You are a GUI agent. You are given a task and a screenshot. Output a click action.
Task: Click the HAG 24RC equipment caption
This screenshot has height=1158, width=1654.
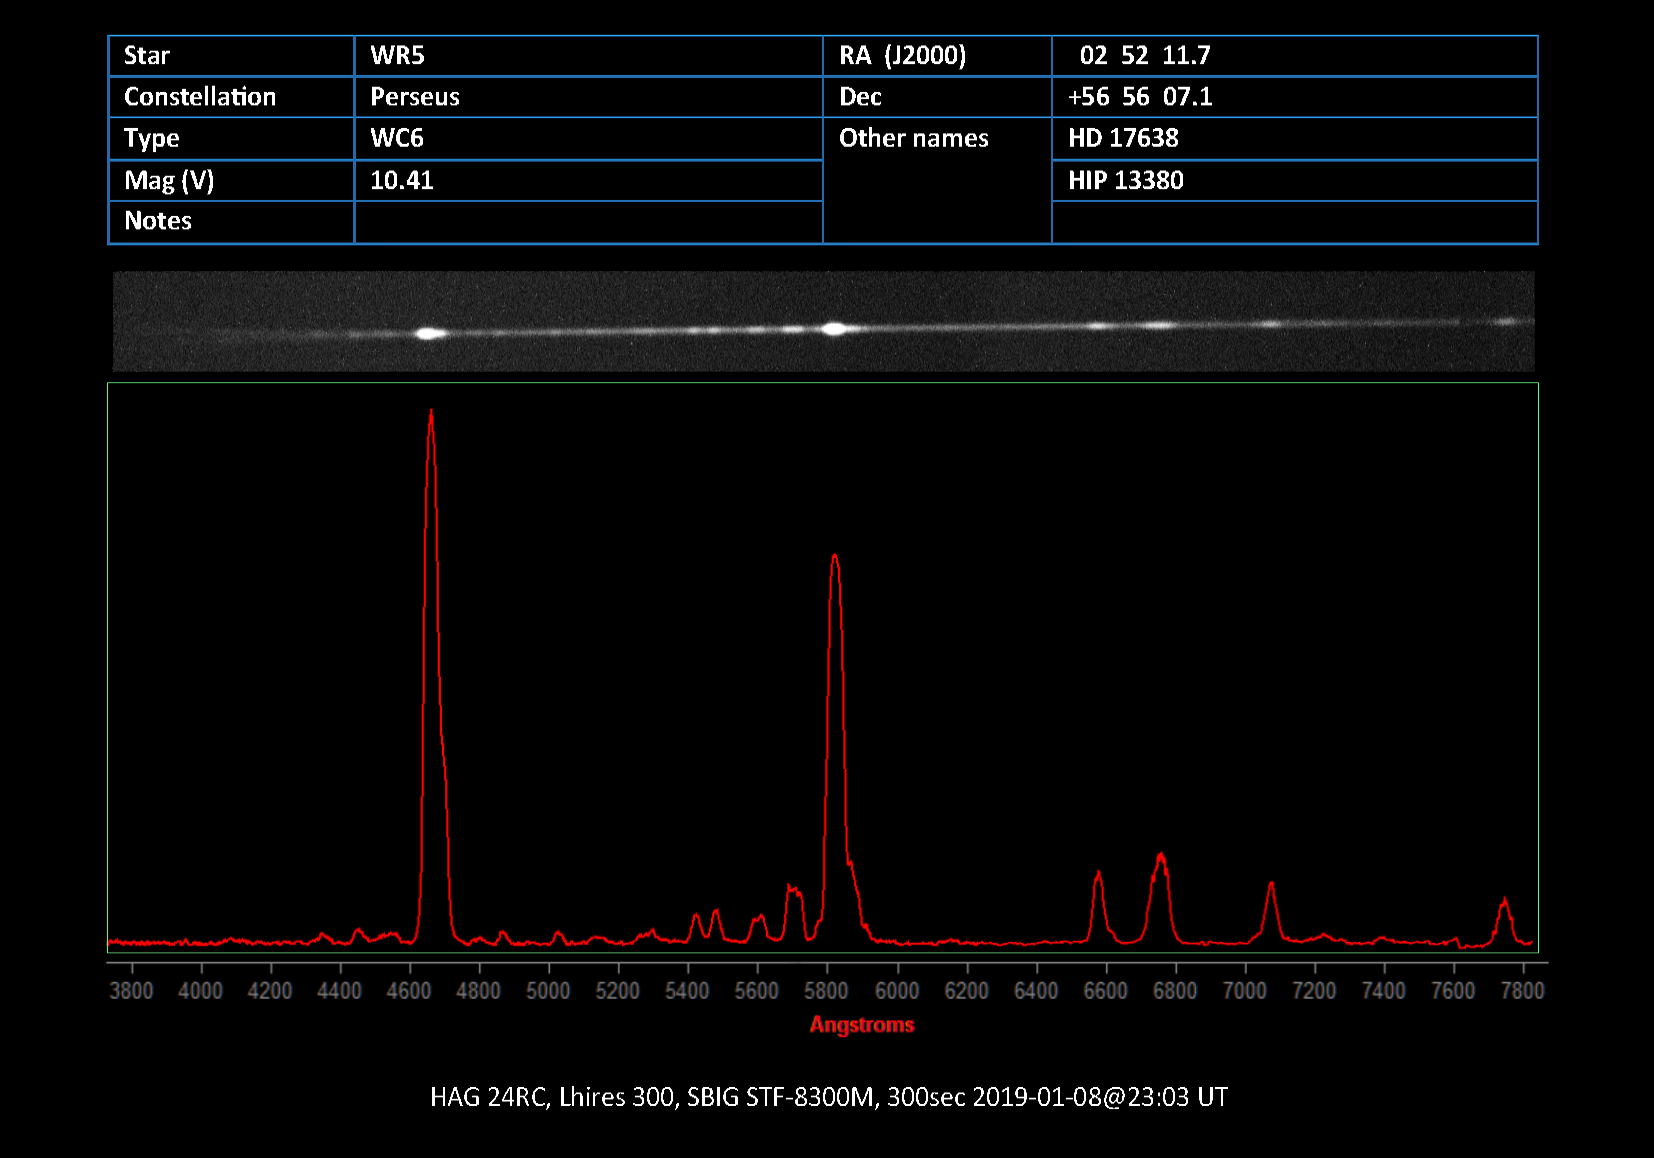coord(828,1097)
